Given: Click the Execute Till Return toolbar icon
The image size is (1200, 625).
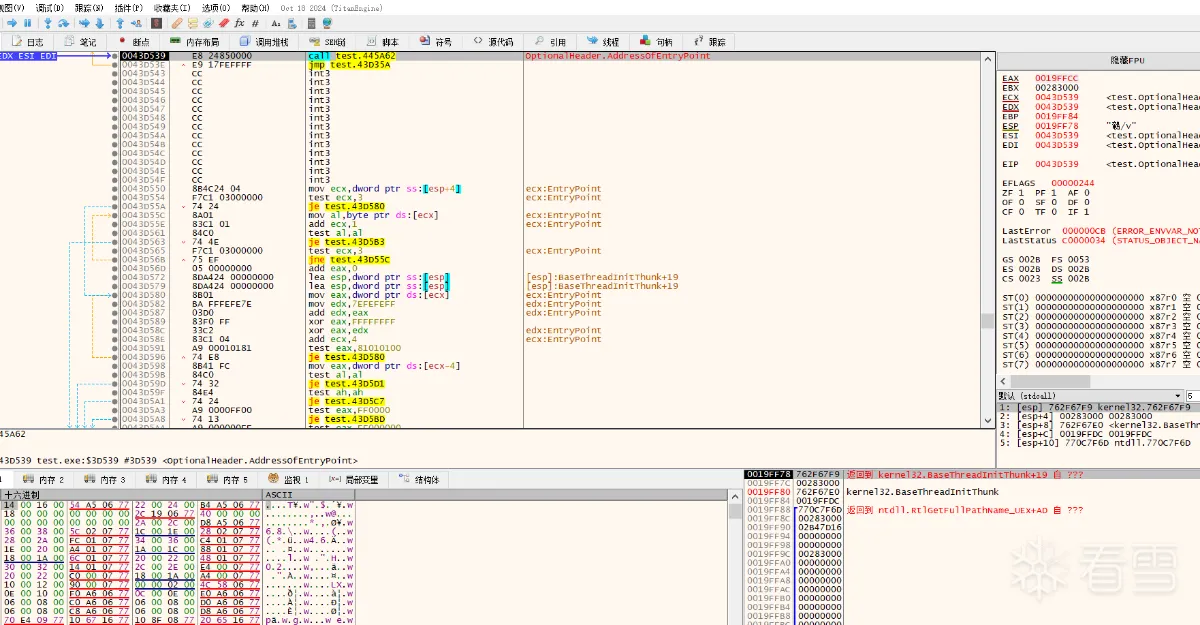Looking at the screenshot, I should 120,23.
